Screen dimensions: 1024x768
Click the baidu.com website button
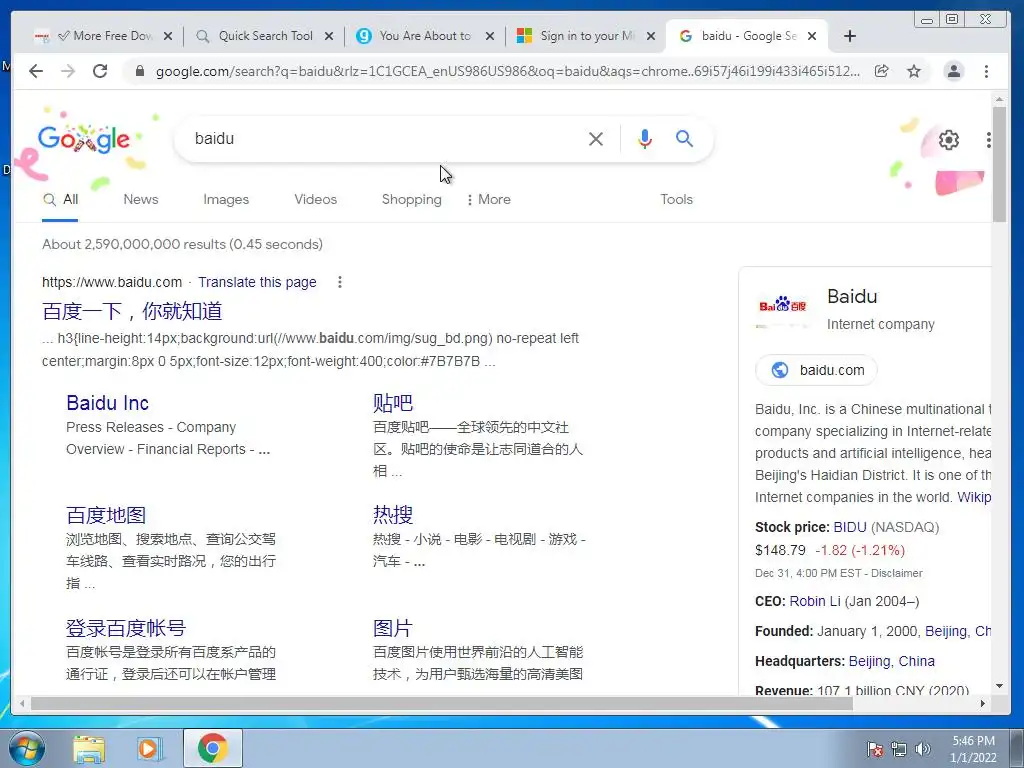point(816,370)
